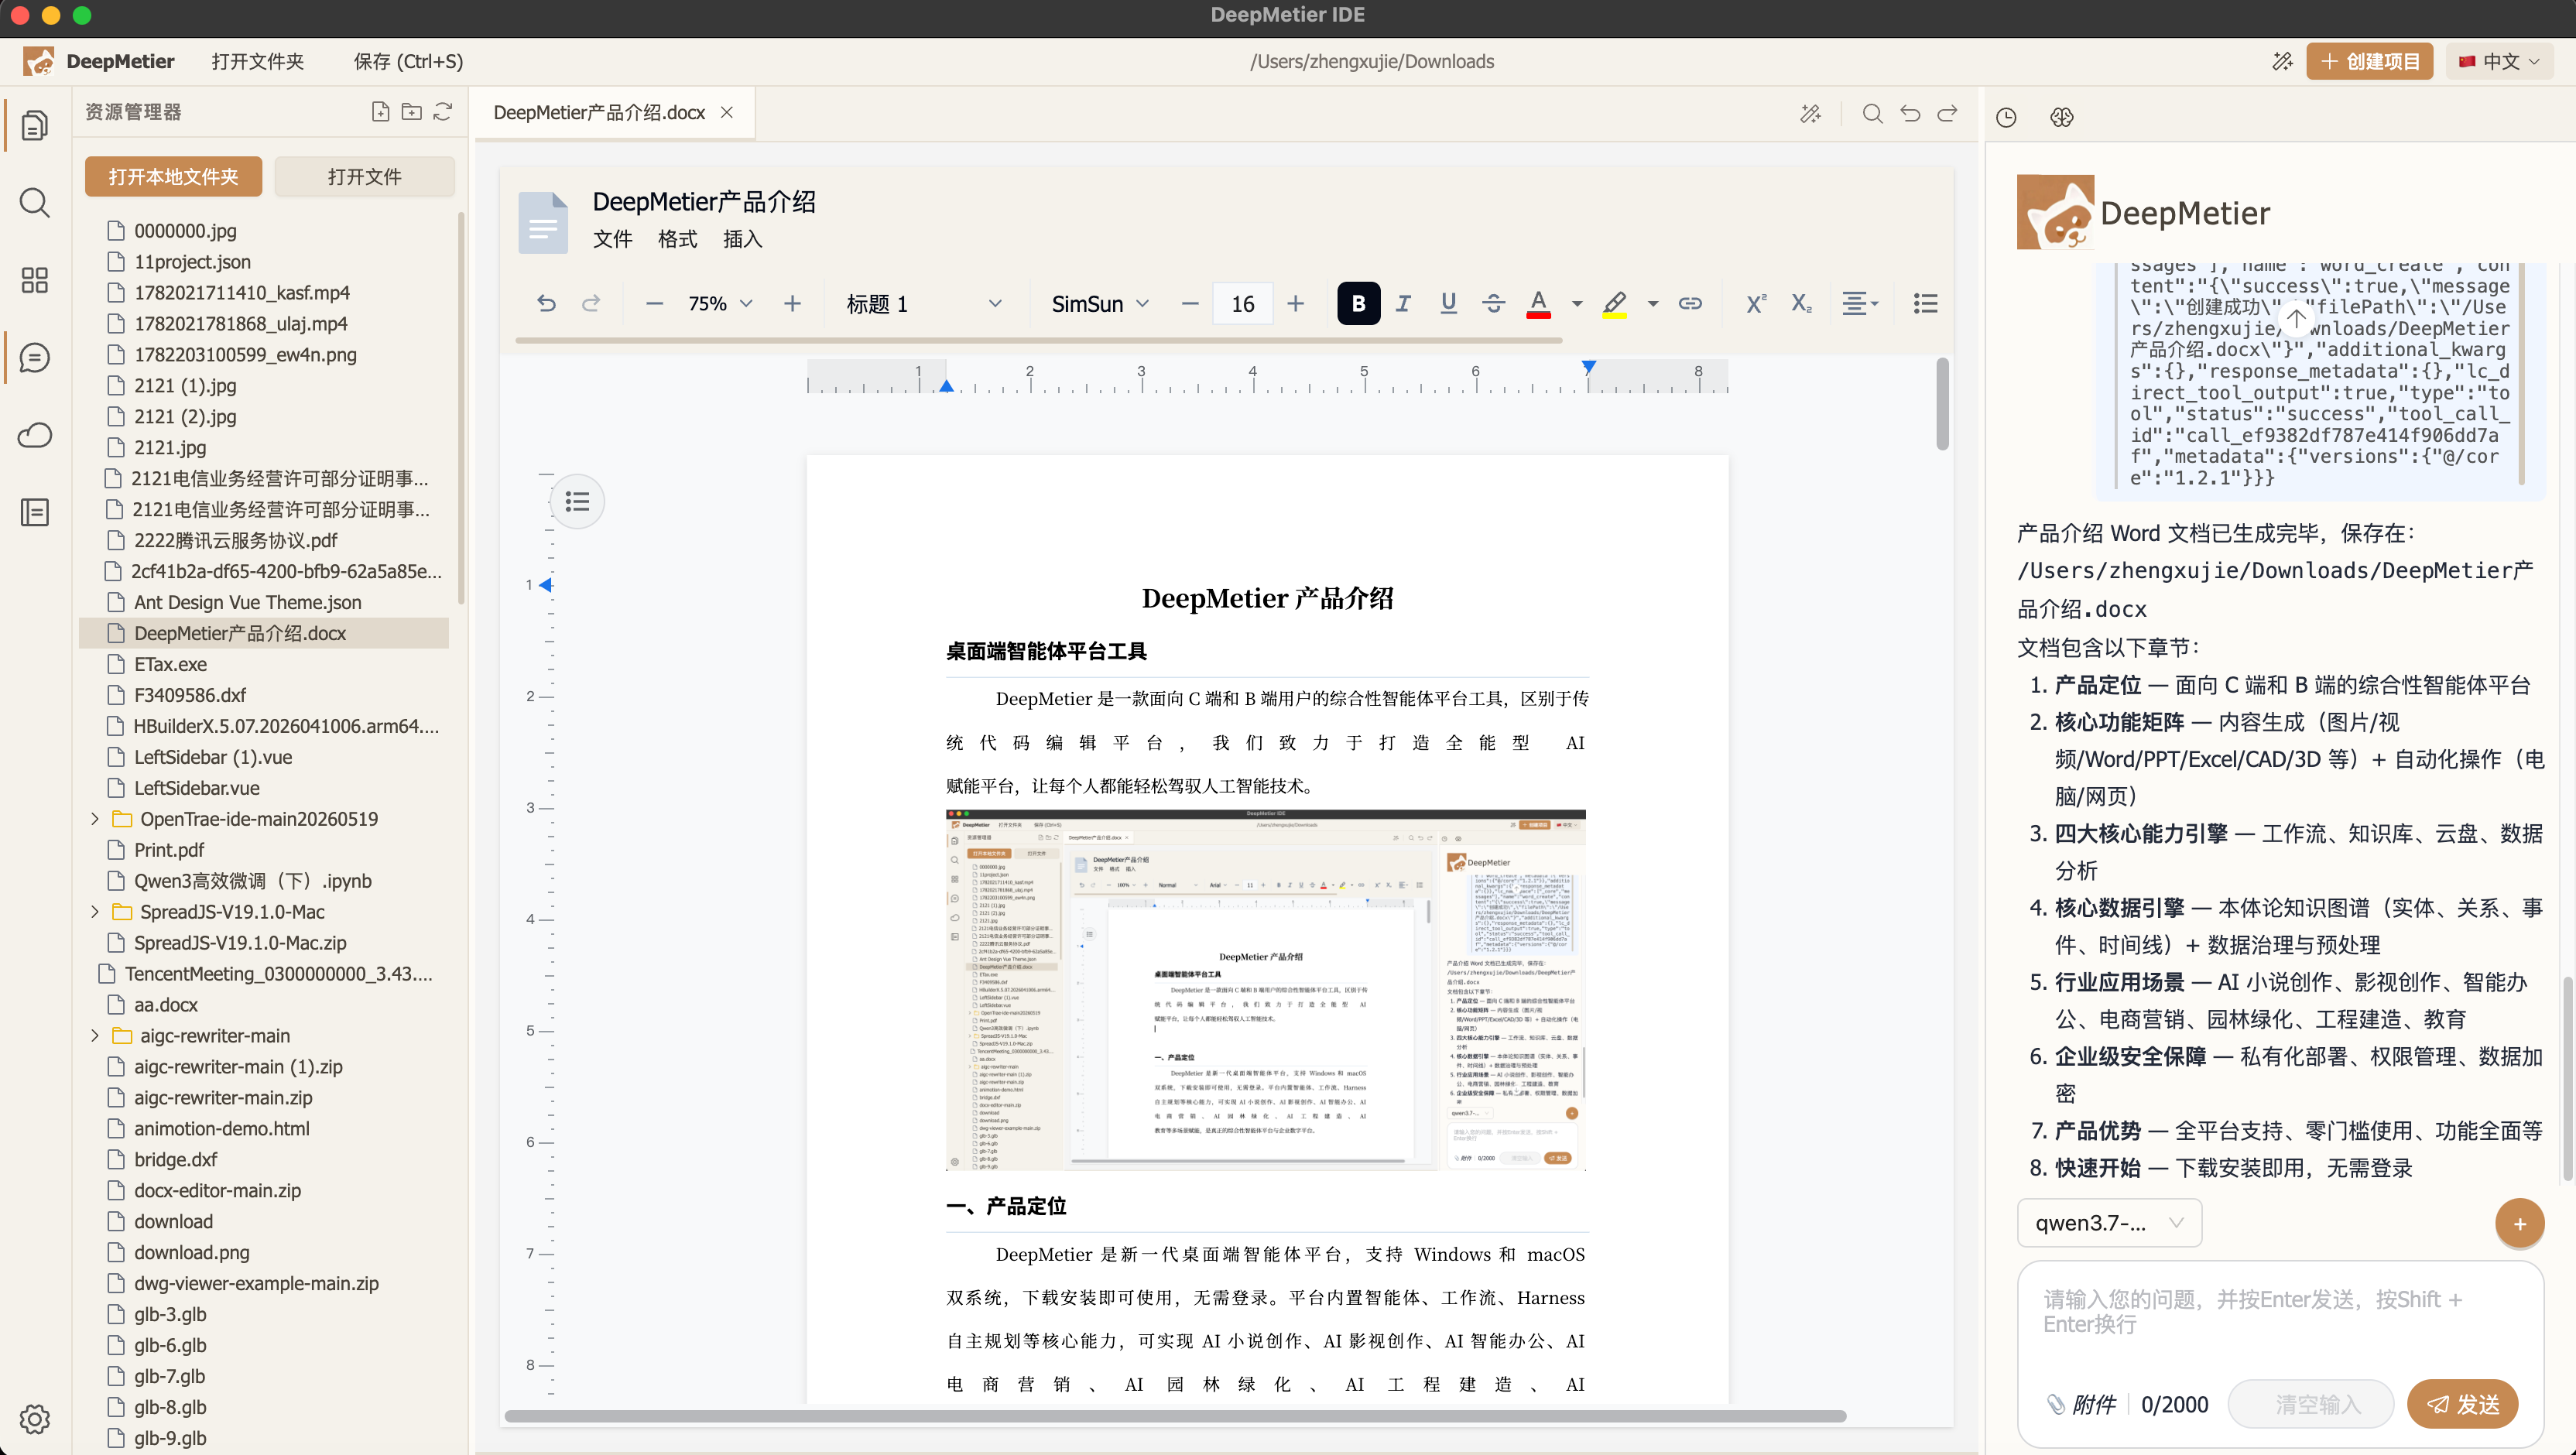Image resolution: width=2576 pixels, height=1455 pixels.
Task: Open the bulleted list tool in toolbar
Action: click(1926, 303)
